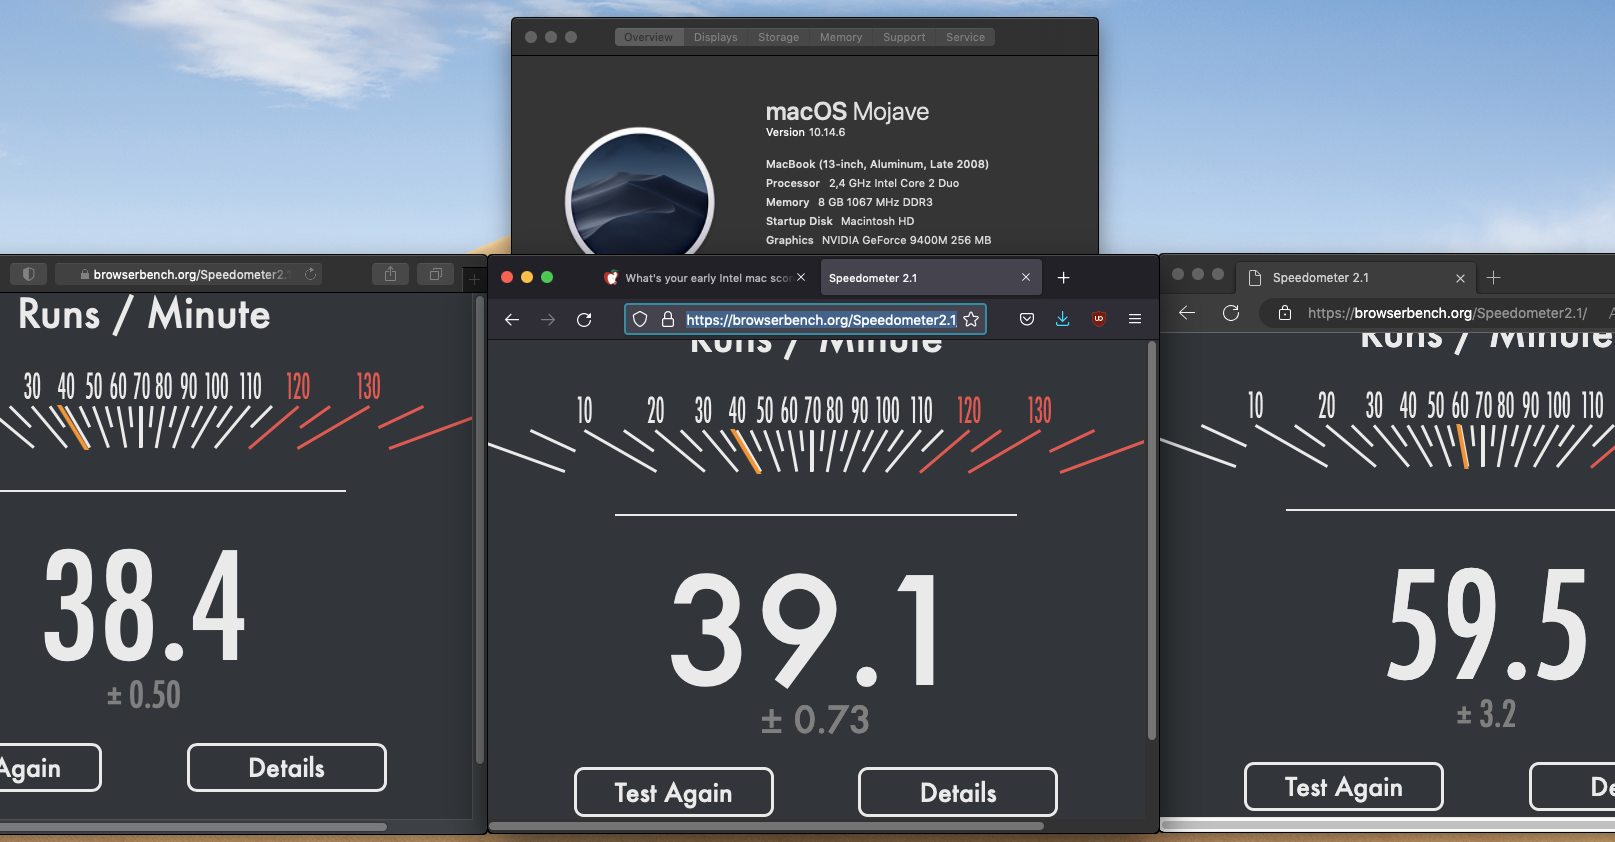Click Safari's browserbench.org address field

coord(188,274)
